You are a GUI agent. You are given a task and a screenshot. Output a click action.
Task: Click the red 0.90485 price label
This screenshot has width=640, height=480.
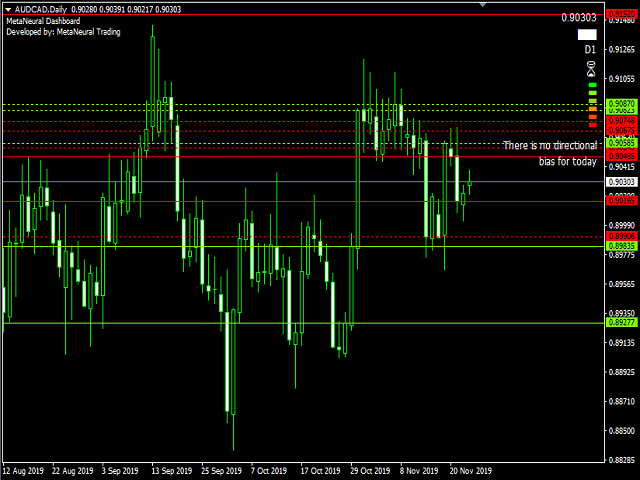622,156
